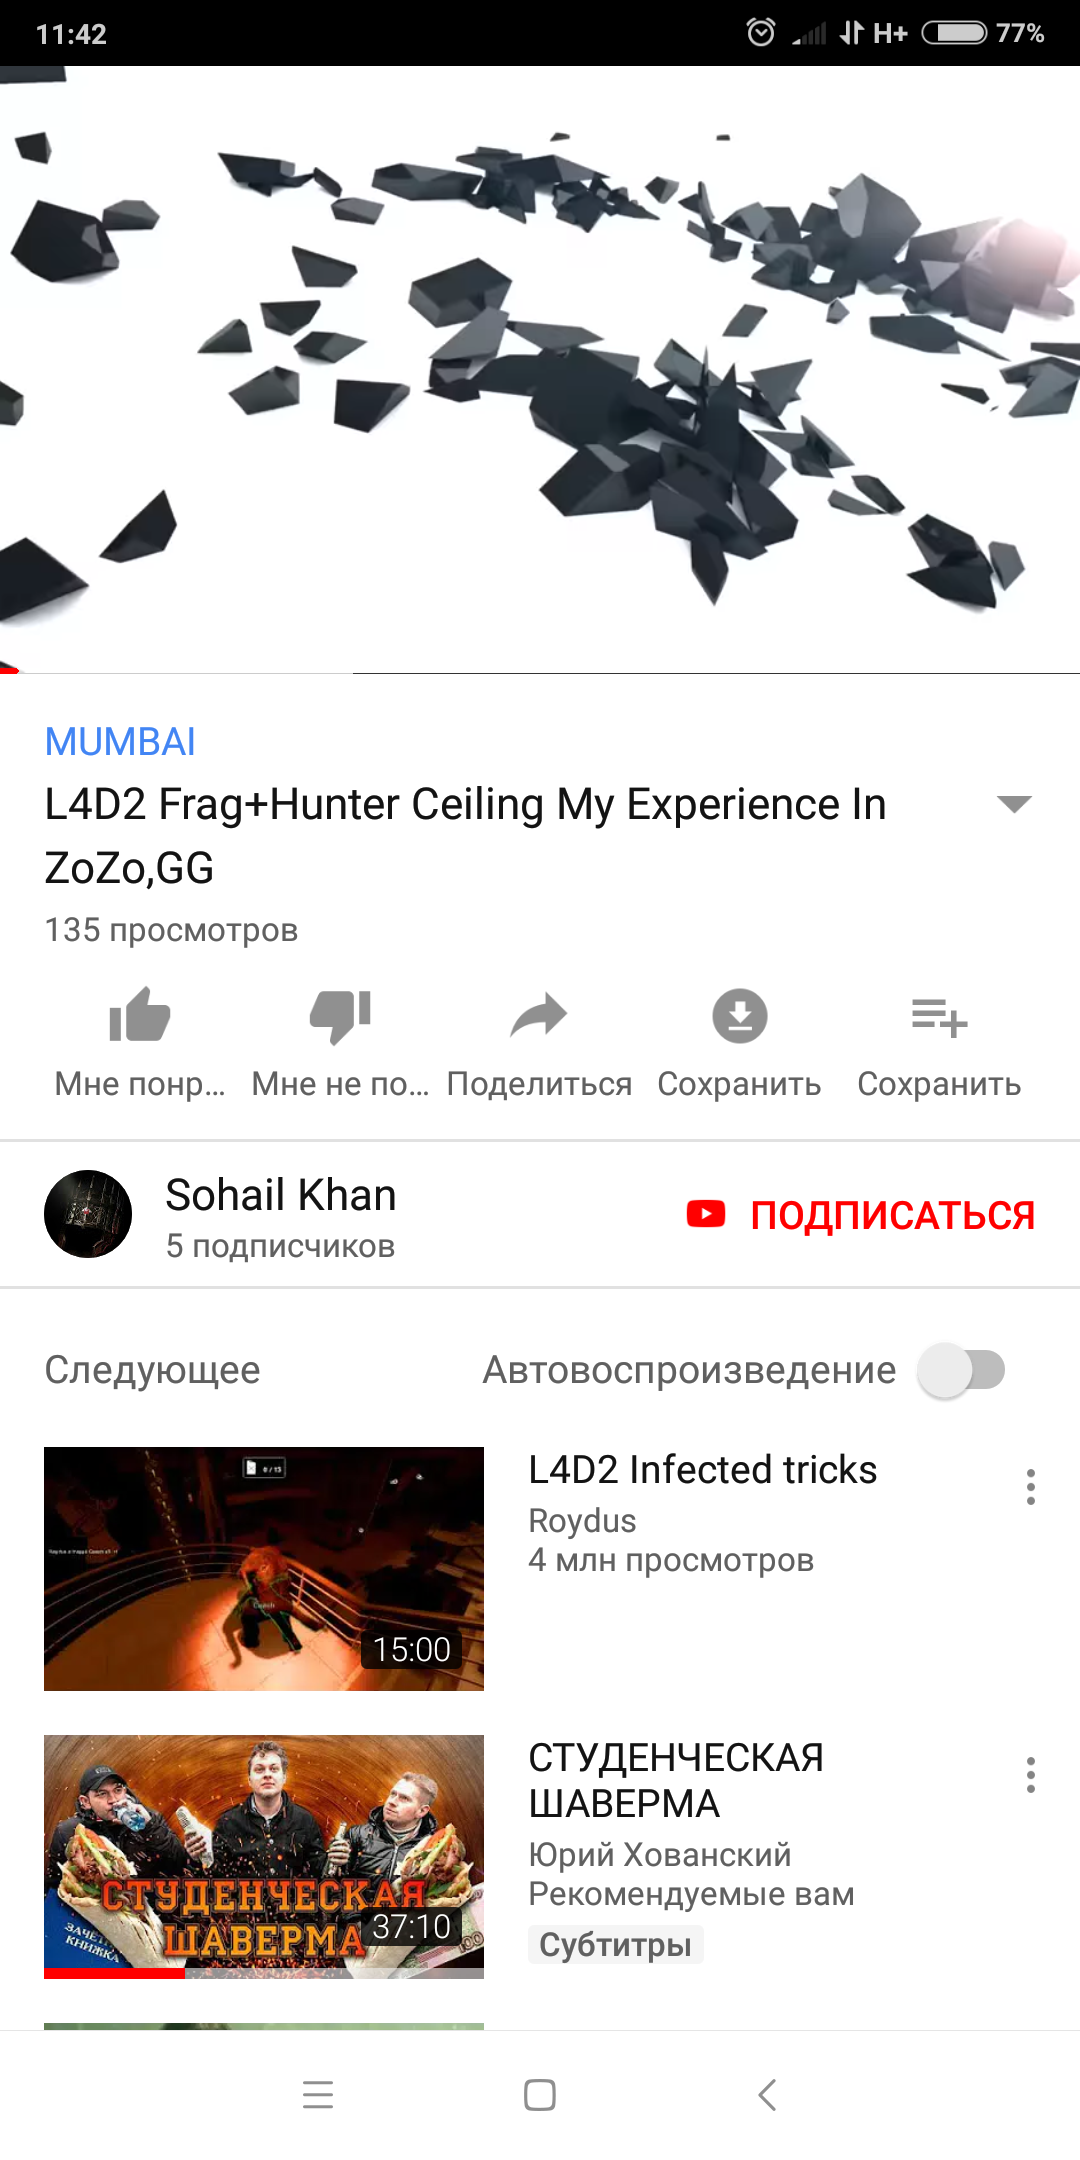Image resolution: width=1080 pixels, height=2160 pixels.
Task: Tap the Android home square icon
Action: click(540, 2095)
